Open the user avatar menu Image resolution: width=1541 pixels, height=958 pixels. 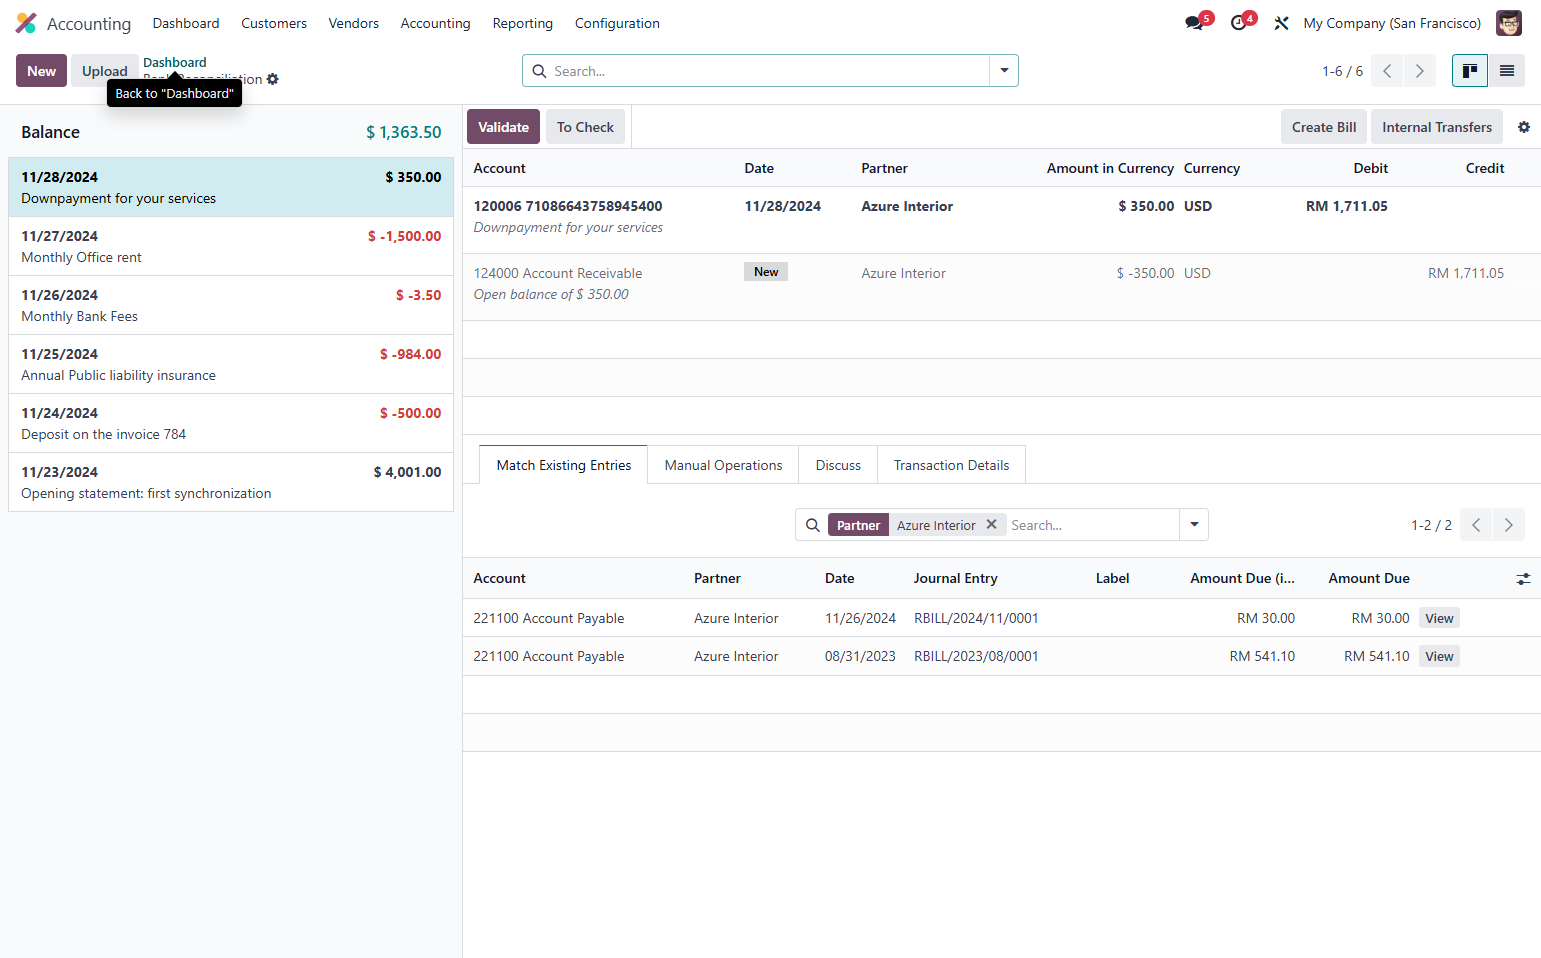(x=1508, y=23)
